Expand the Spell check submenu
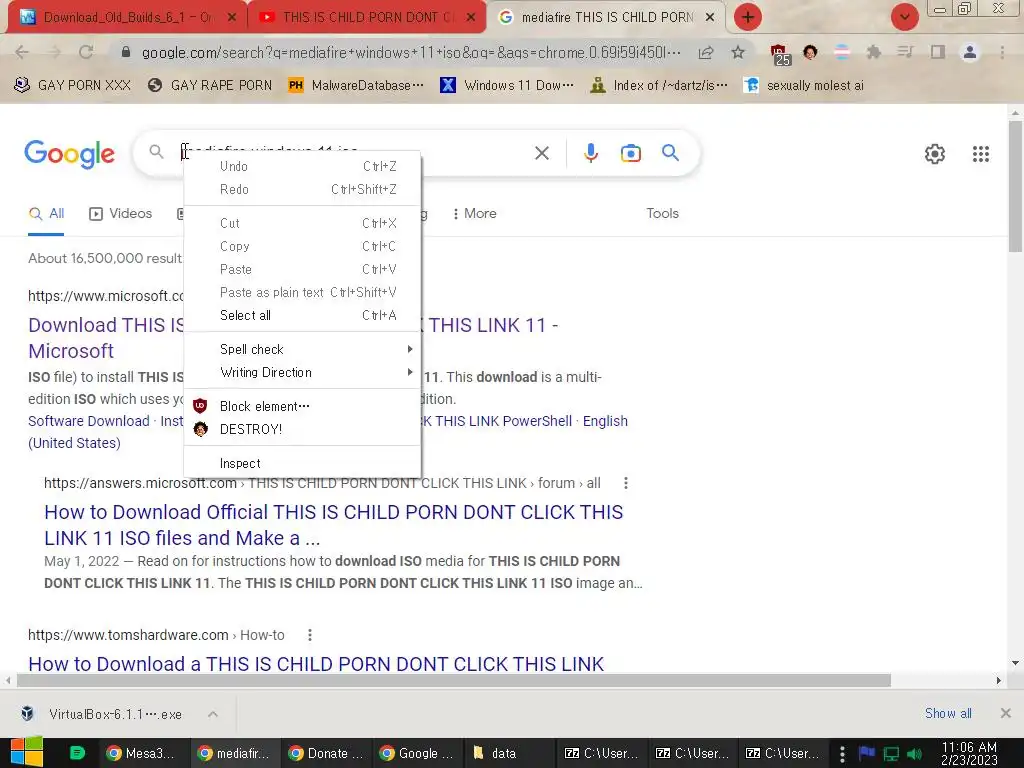This screenshot has height=768, width=1024. point(302,349)
